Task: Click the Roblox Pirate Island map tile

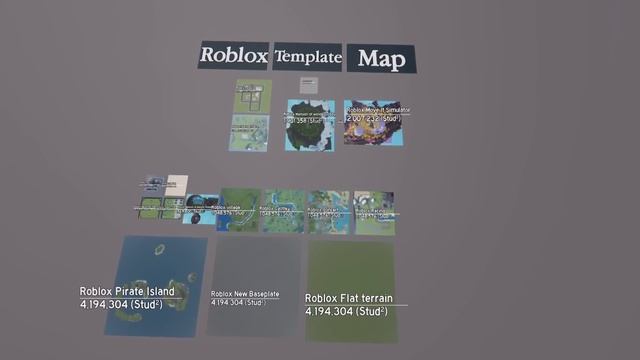Action: (156, 286)
